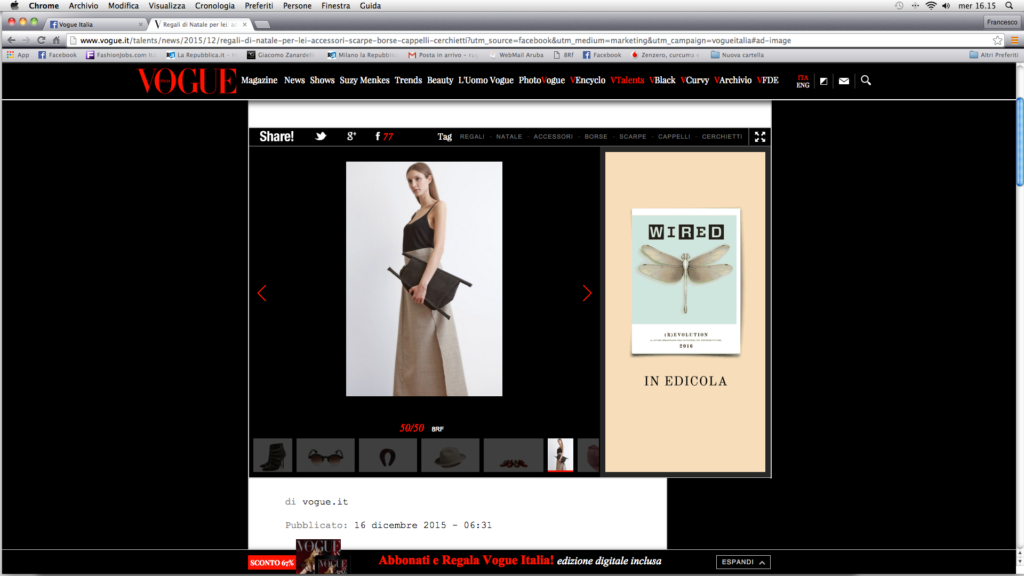This screenshot has height=576, width=1024.
Task: Click the contrast square icon beside ITA/ENG
Action: [824, 81]
